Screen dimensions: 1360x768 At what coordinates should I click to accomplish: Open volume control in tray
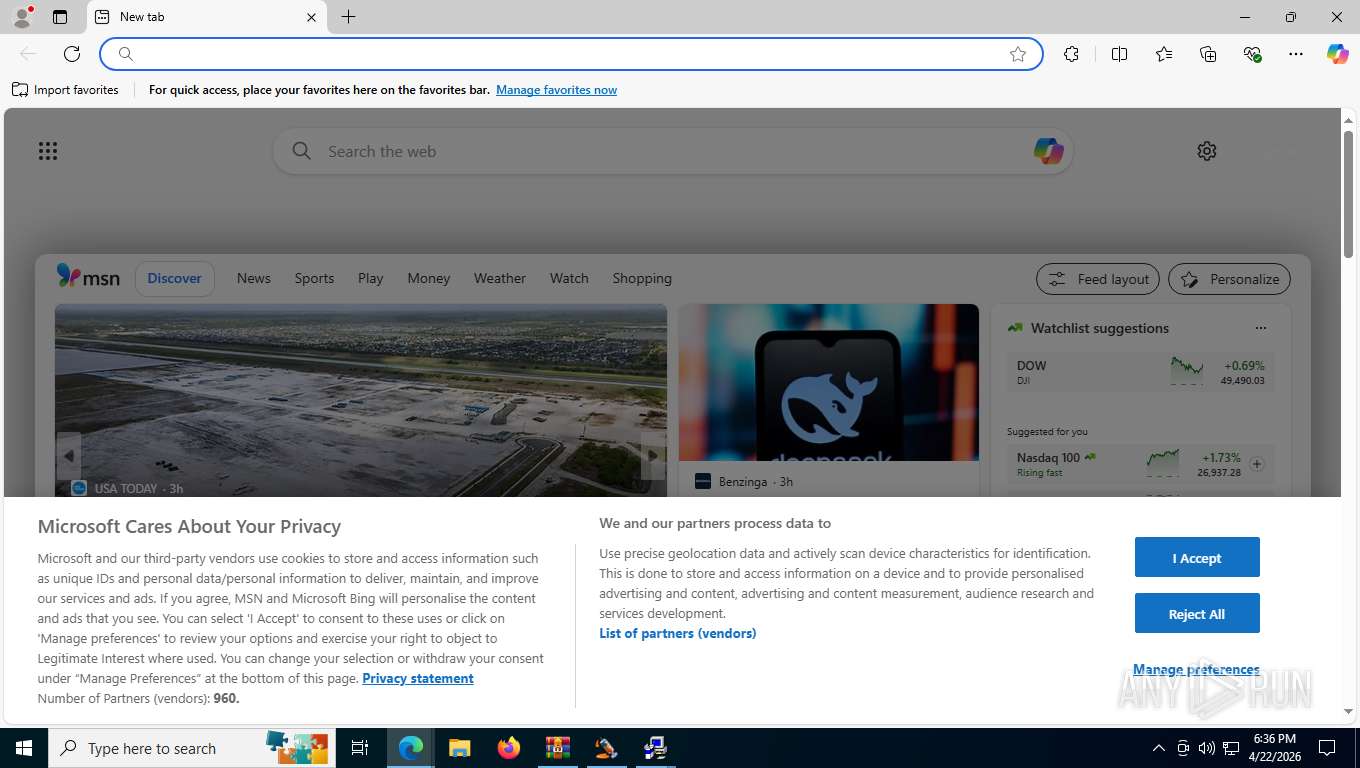[1207, 748]
